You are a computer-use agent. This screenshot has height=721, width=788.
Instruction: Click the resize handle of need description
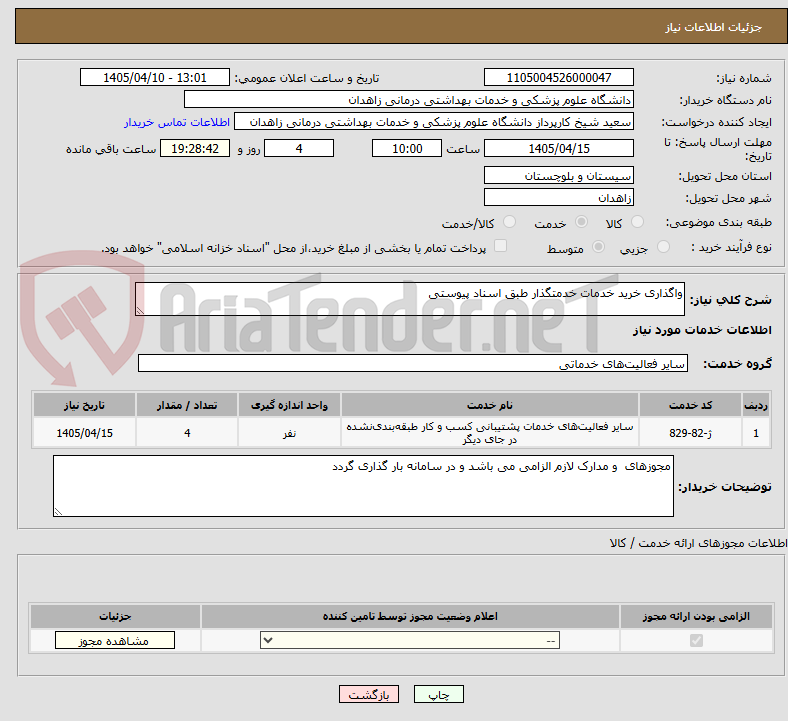pyautogui.click(x=140, y=311)
